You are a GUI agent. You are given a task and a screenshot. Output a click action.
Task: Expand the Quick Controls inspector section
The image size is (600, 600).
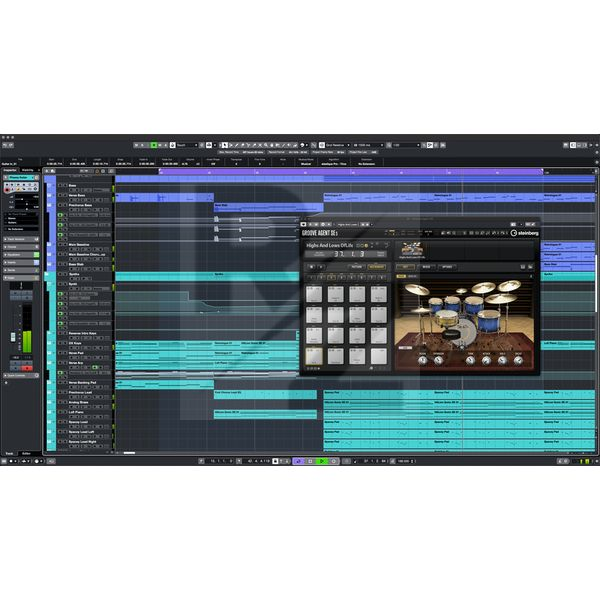21,376
